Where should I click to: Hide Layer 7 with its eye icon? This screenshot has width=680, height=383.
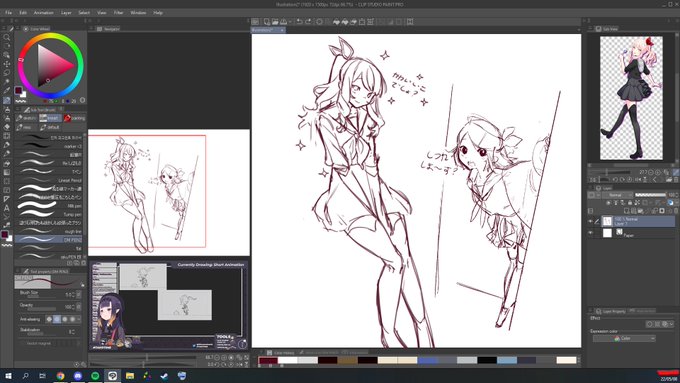pos(590,221)
